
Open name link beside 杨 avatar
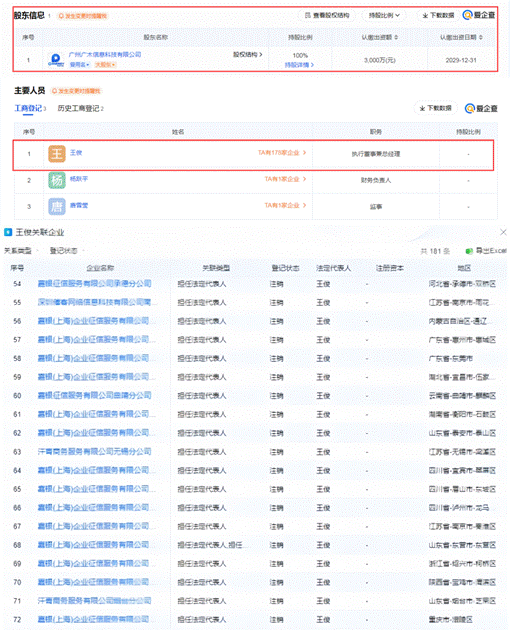[79, 179]
